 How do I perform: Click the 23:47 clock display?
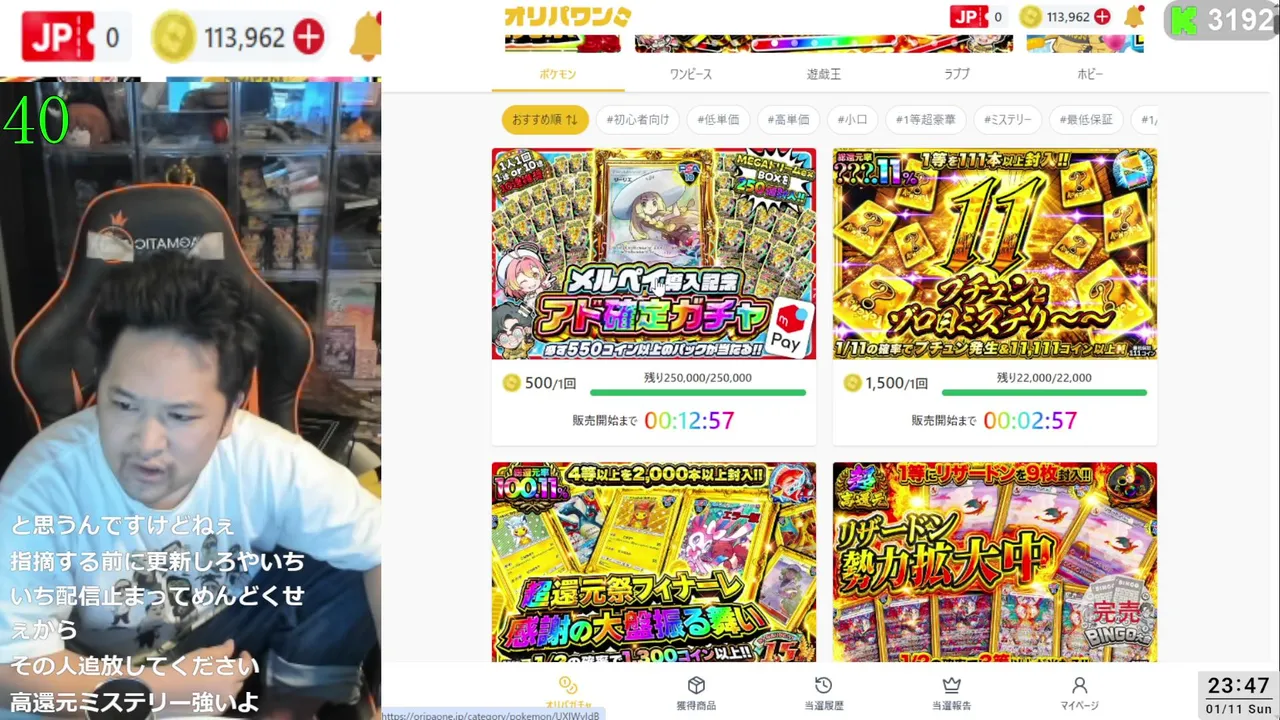pos(1238,686)
